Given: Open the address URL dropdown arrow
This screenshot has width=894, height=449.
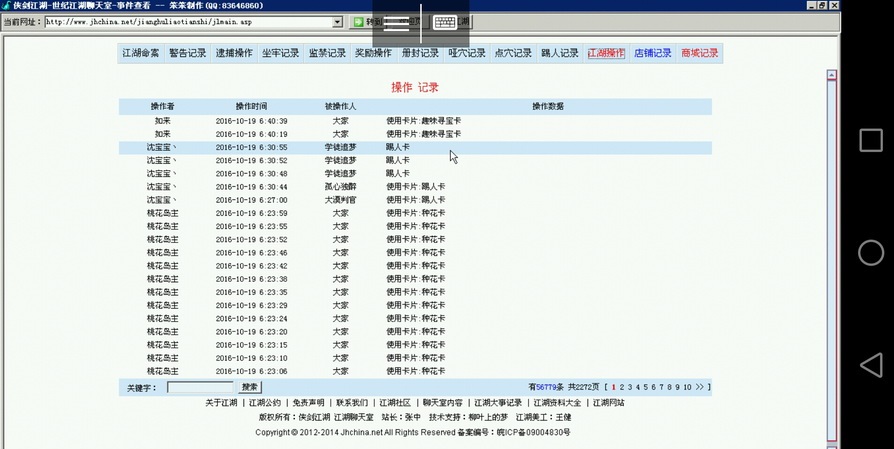Looking at the screenshot, I should (337, 22).
